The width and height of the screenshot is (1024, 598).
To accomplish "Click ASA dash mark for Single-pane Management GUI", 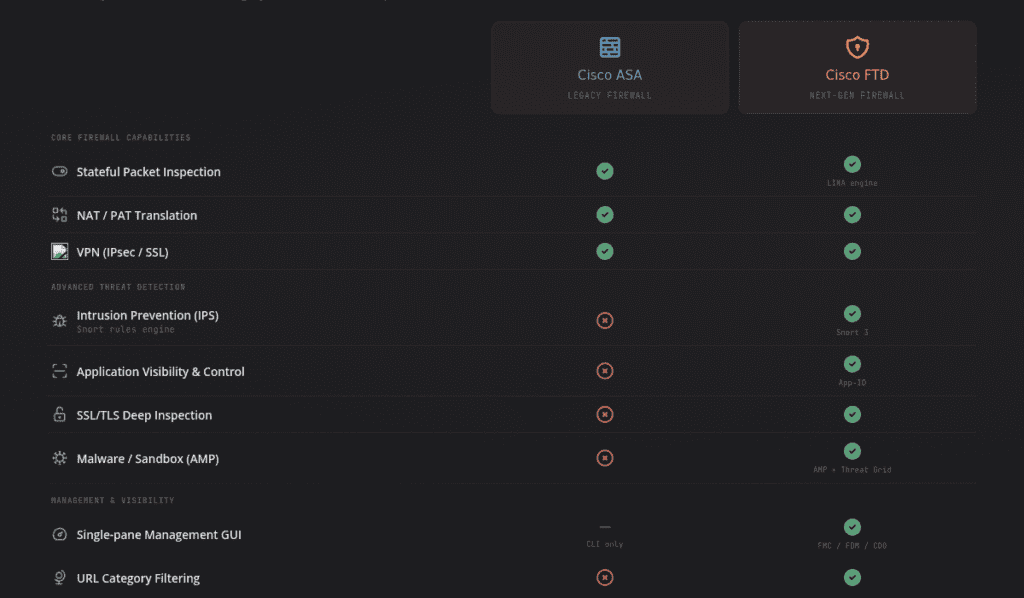I will click(605, 527).
